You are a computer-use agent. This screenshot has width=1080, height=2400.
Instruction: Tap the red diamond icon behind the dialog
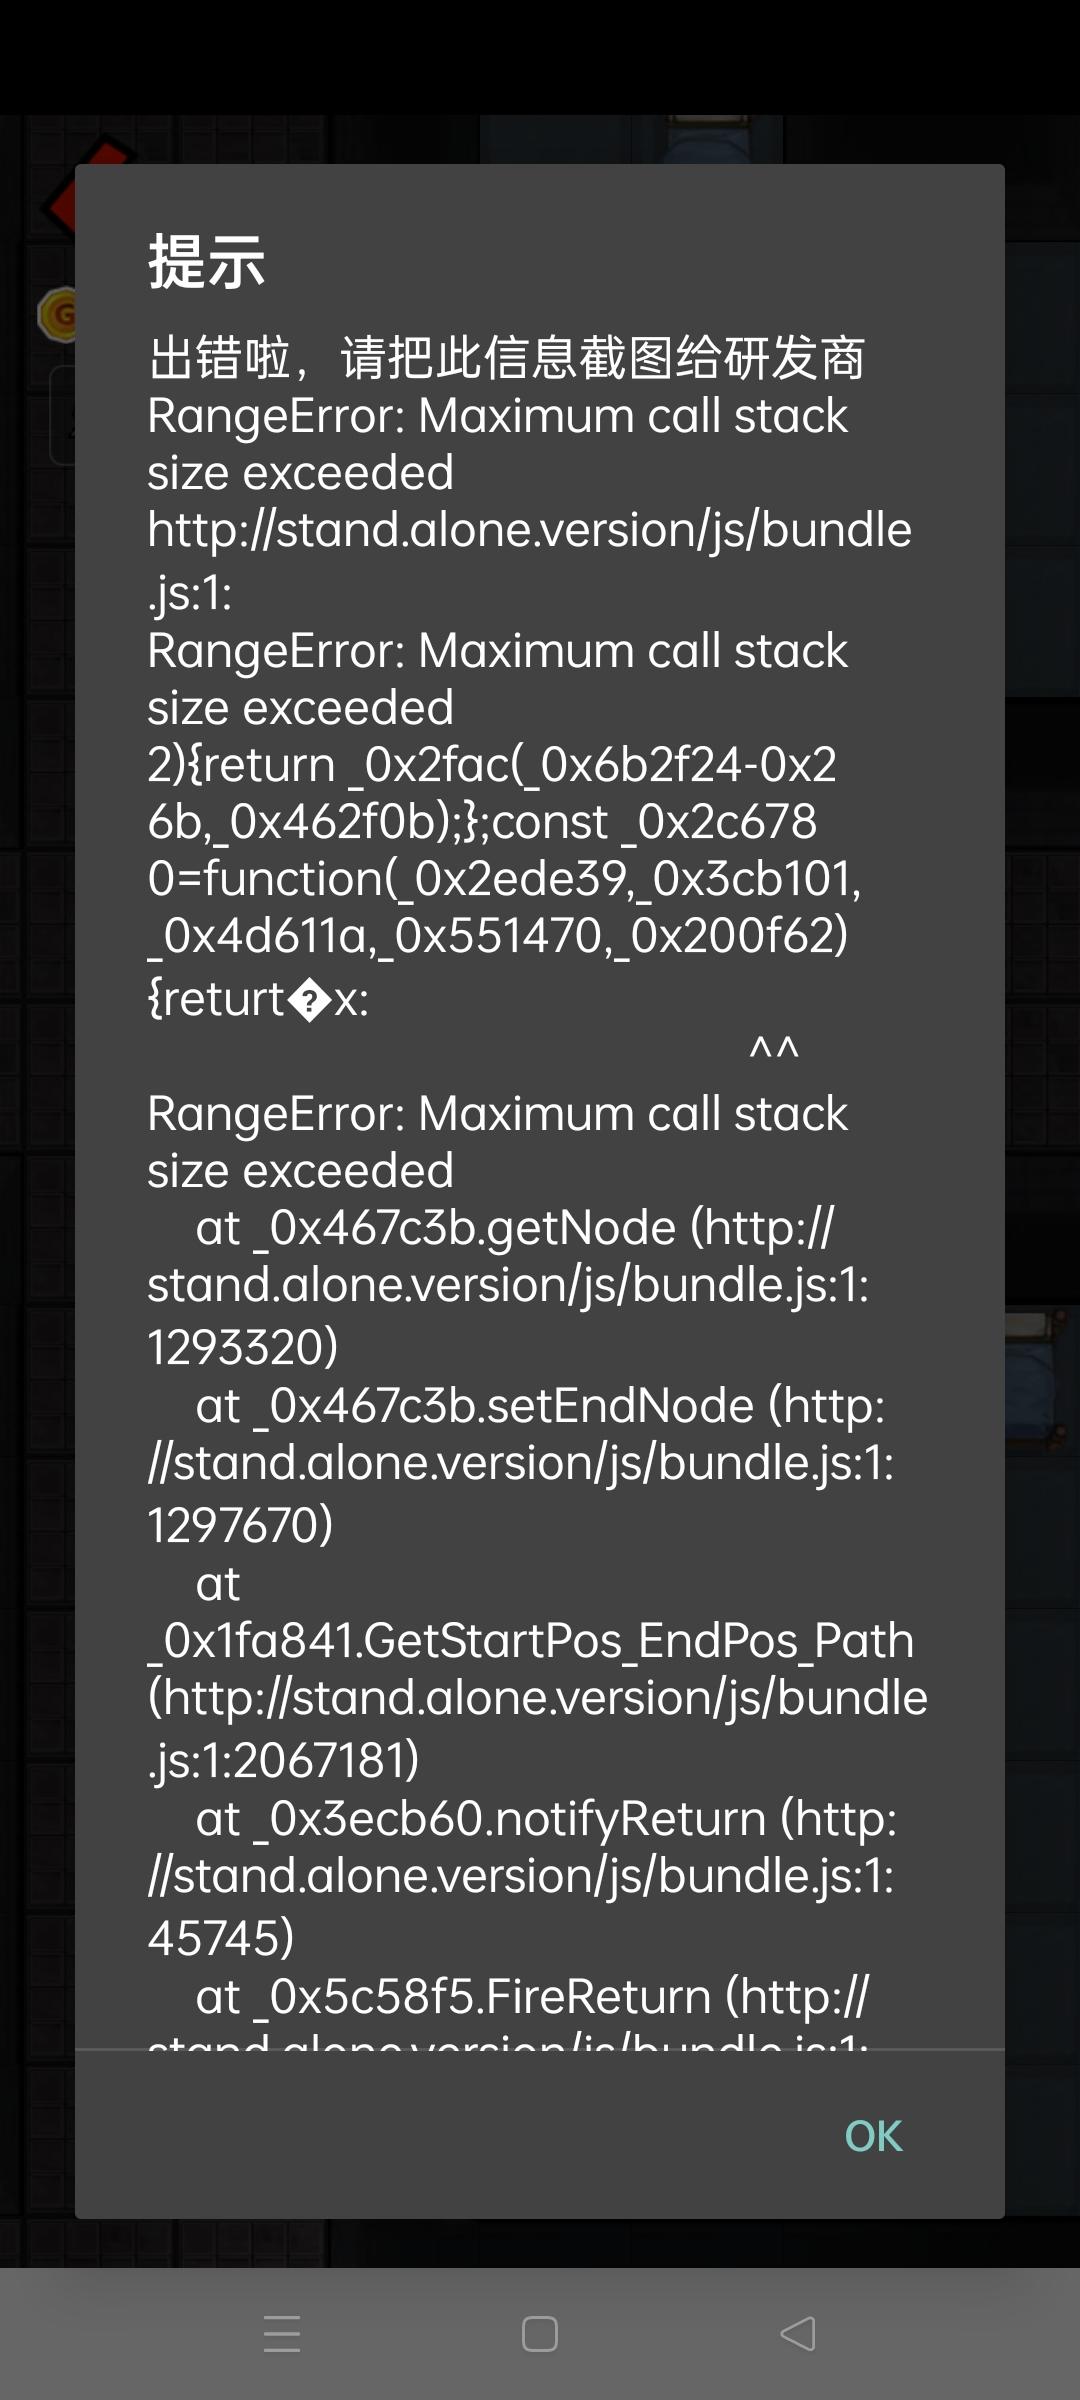click(62, 203)
